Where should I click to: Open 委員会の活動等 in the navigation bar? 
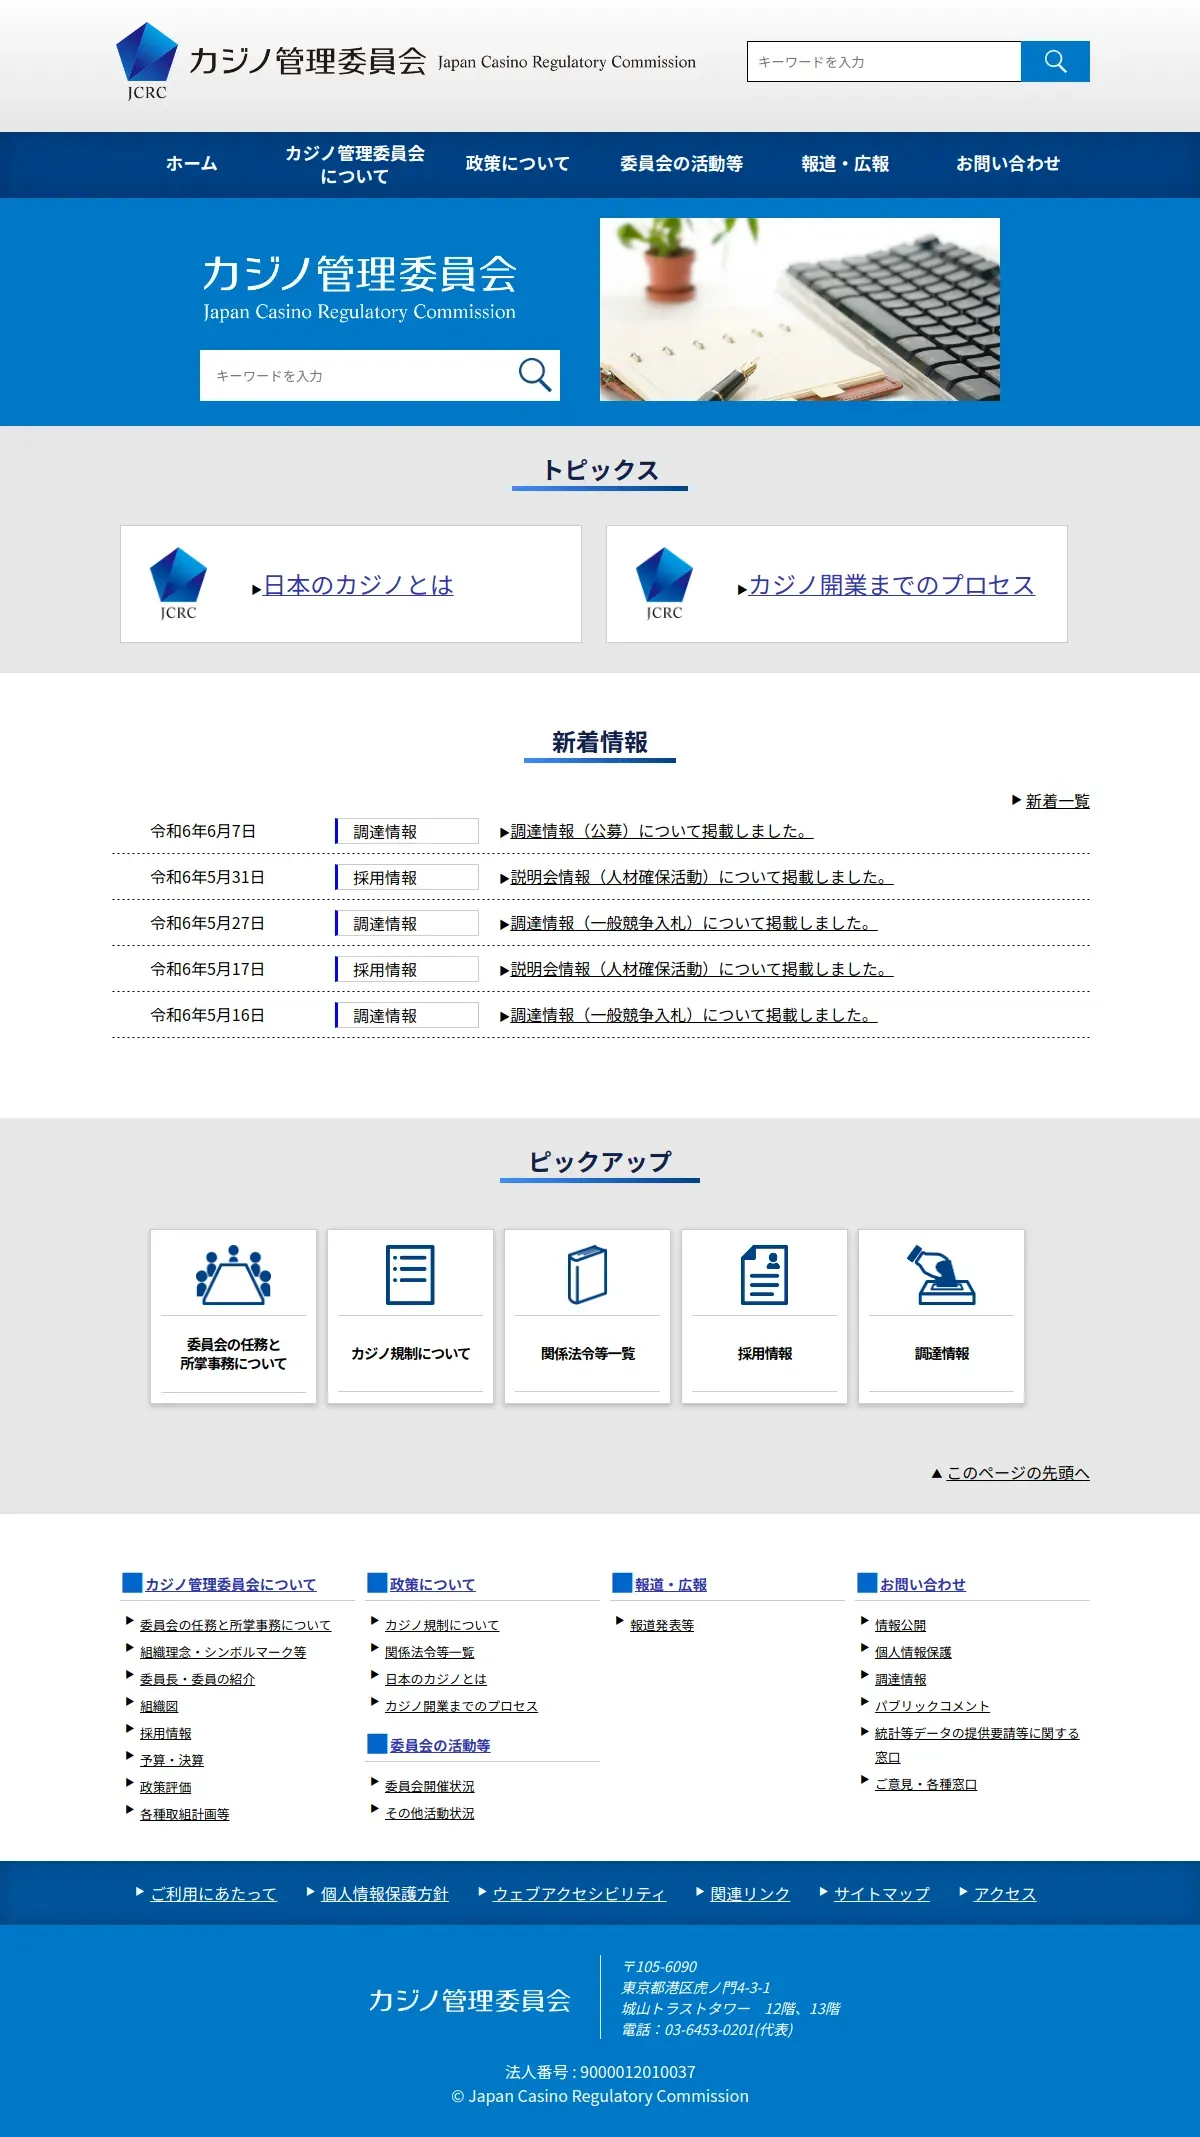(681, 164)
